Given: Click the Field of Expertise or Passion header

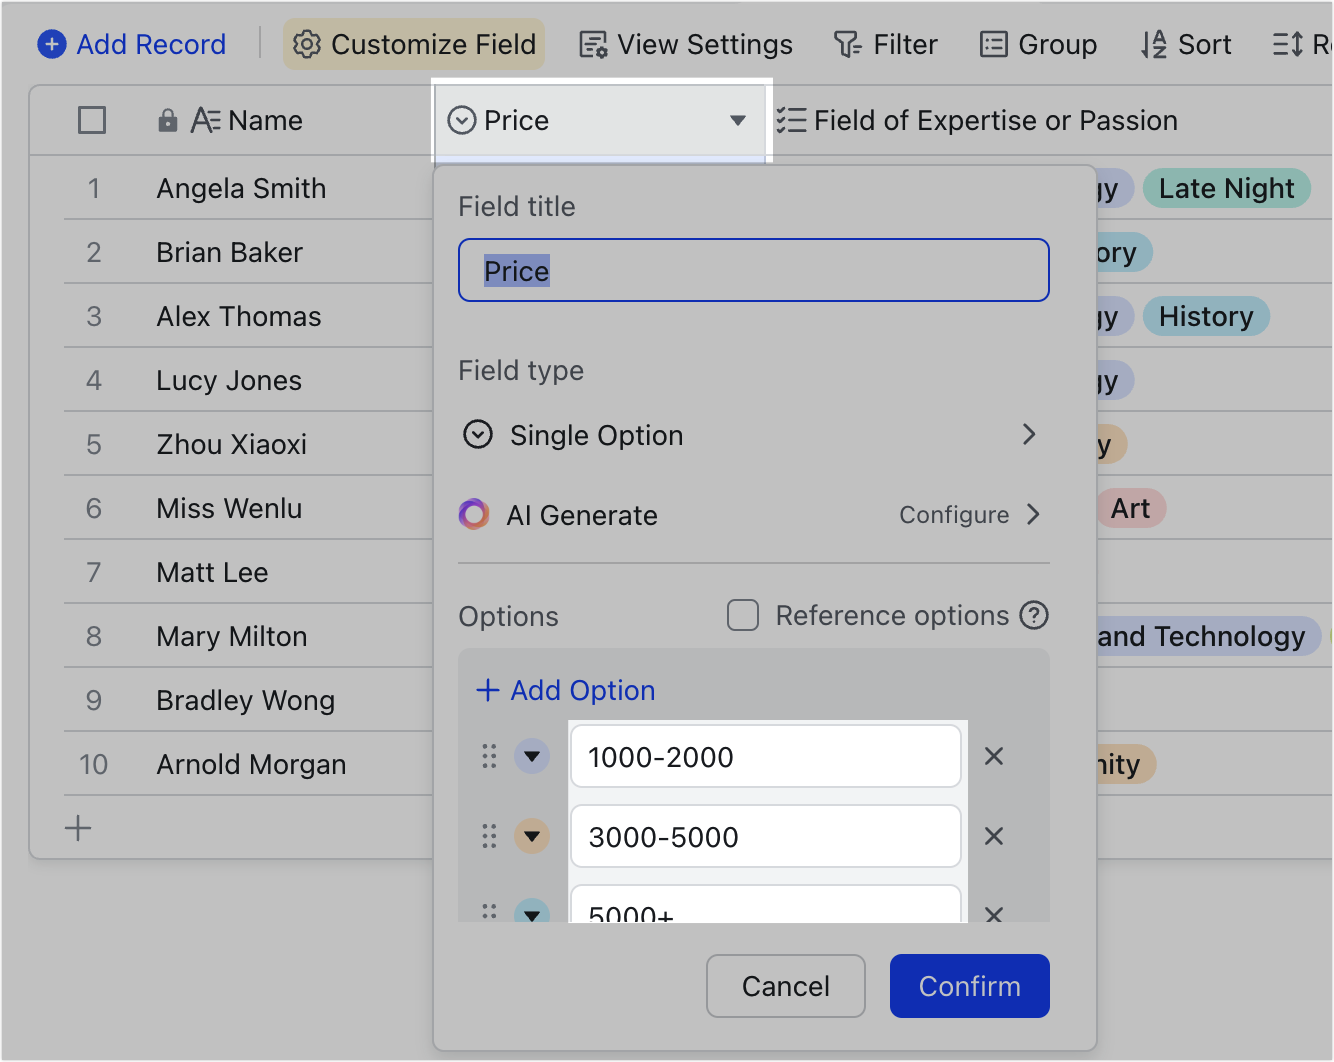Looking at the screenshot, I should (977, 121).
